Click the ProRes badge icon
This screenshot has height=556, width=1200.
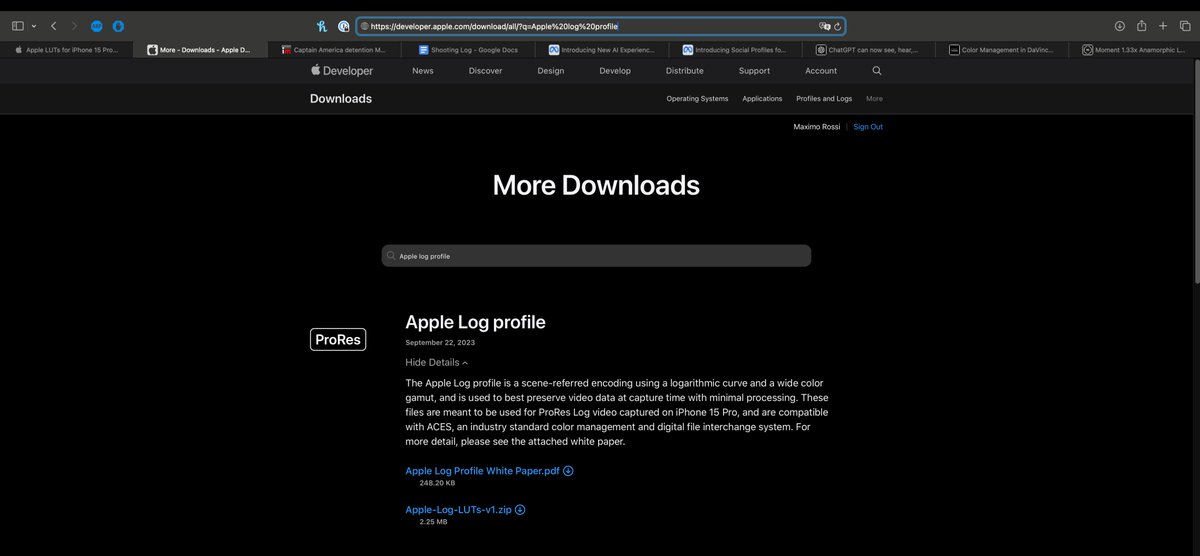338,340
